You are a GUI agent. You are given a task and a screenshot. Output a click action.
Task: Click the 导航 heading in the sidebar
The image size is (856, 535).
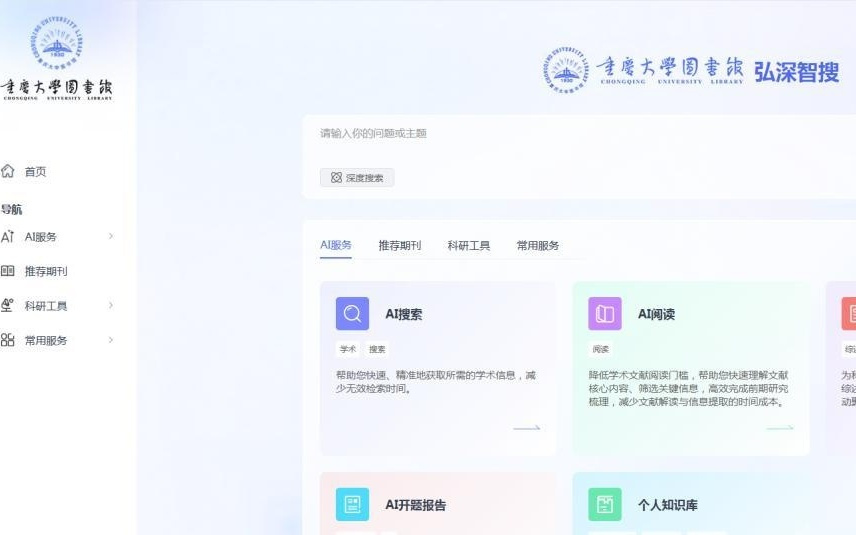click(x=11, y=209)
